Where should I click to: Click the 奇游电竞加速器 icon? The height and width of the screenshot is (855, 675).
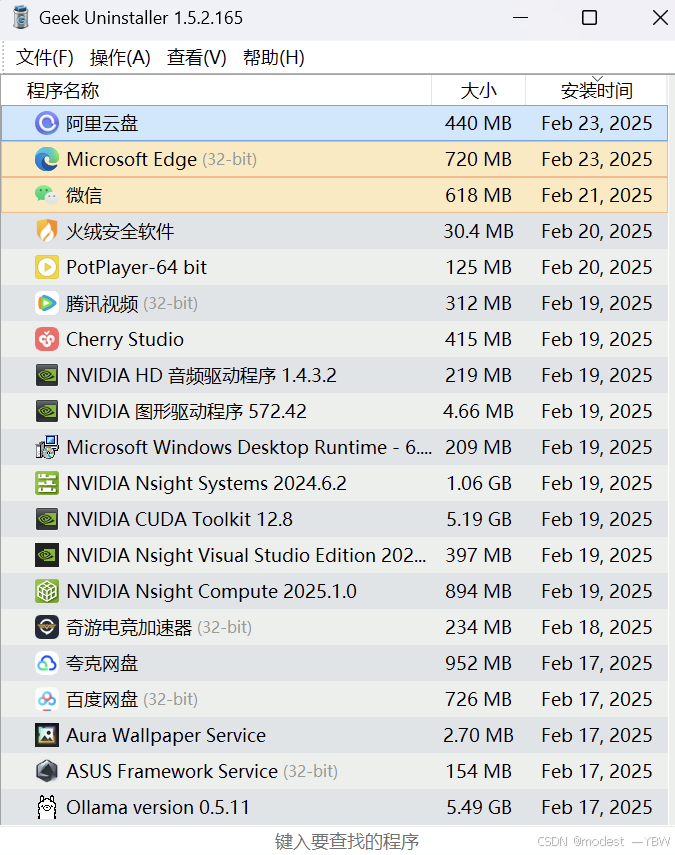pos(47,627)
